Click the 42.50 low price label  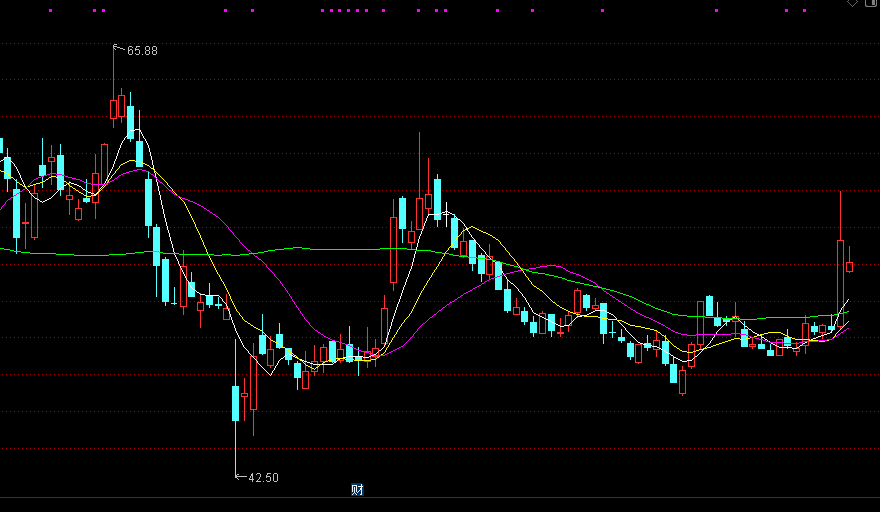click(x=263, y=478)
